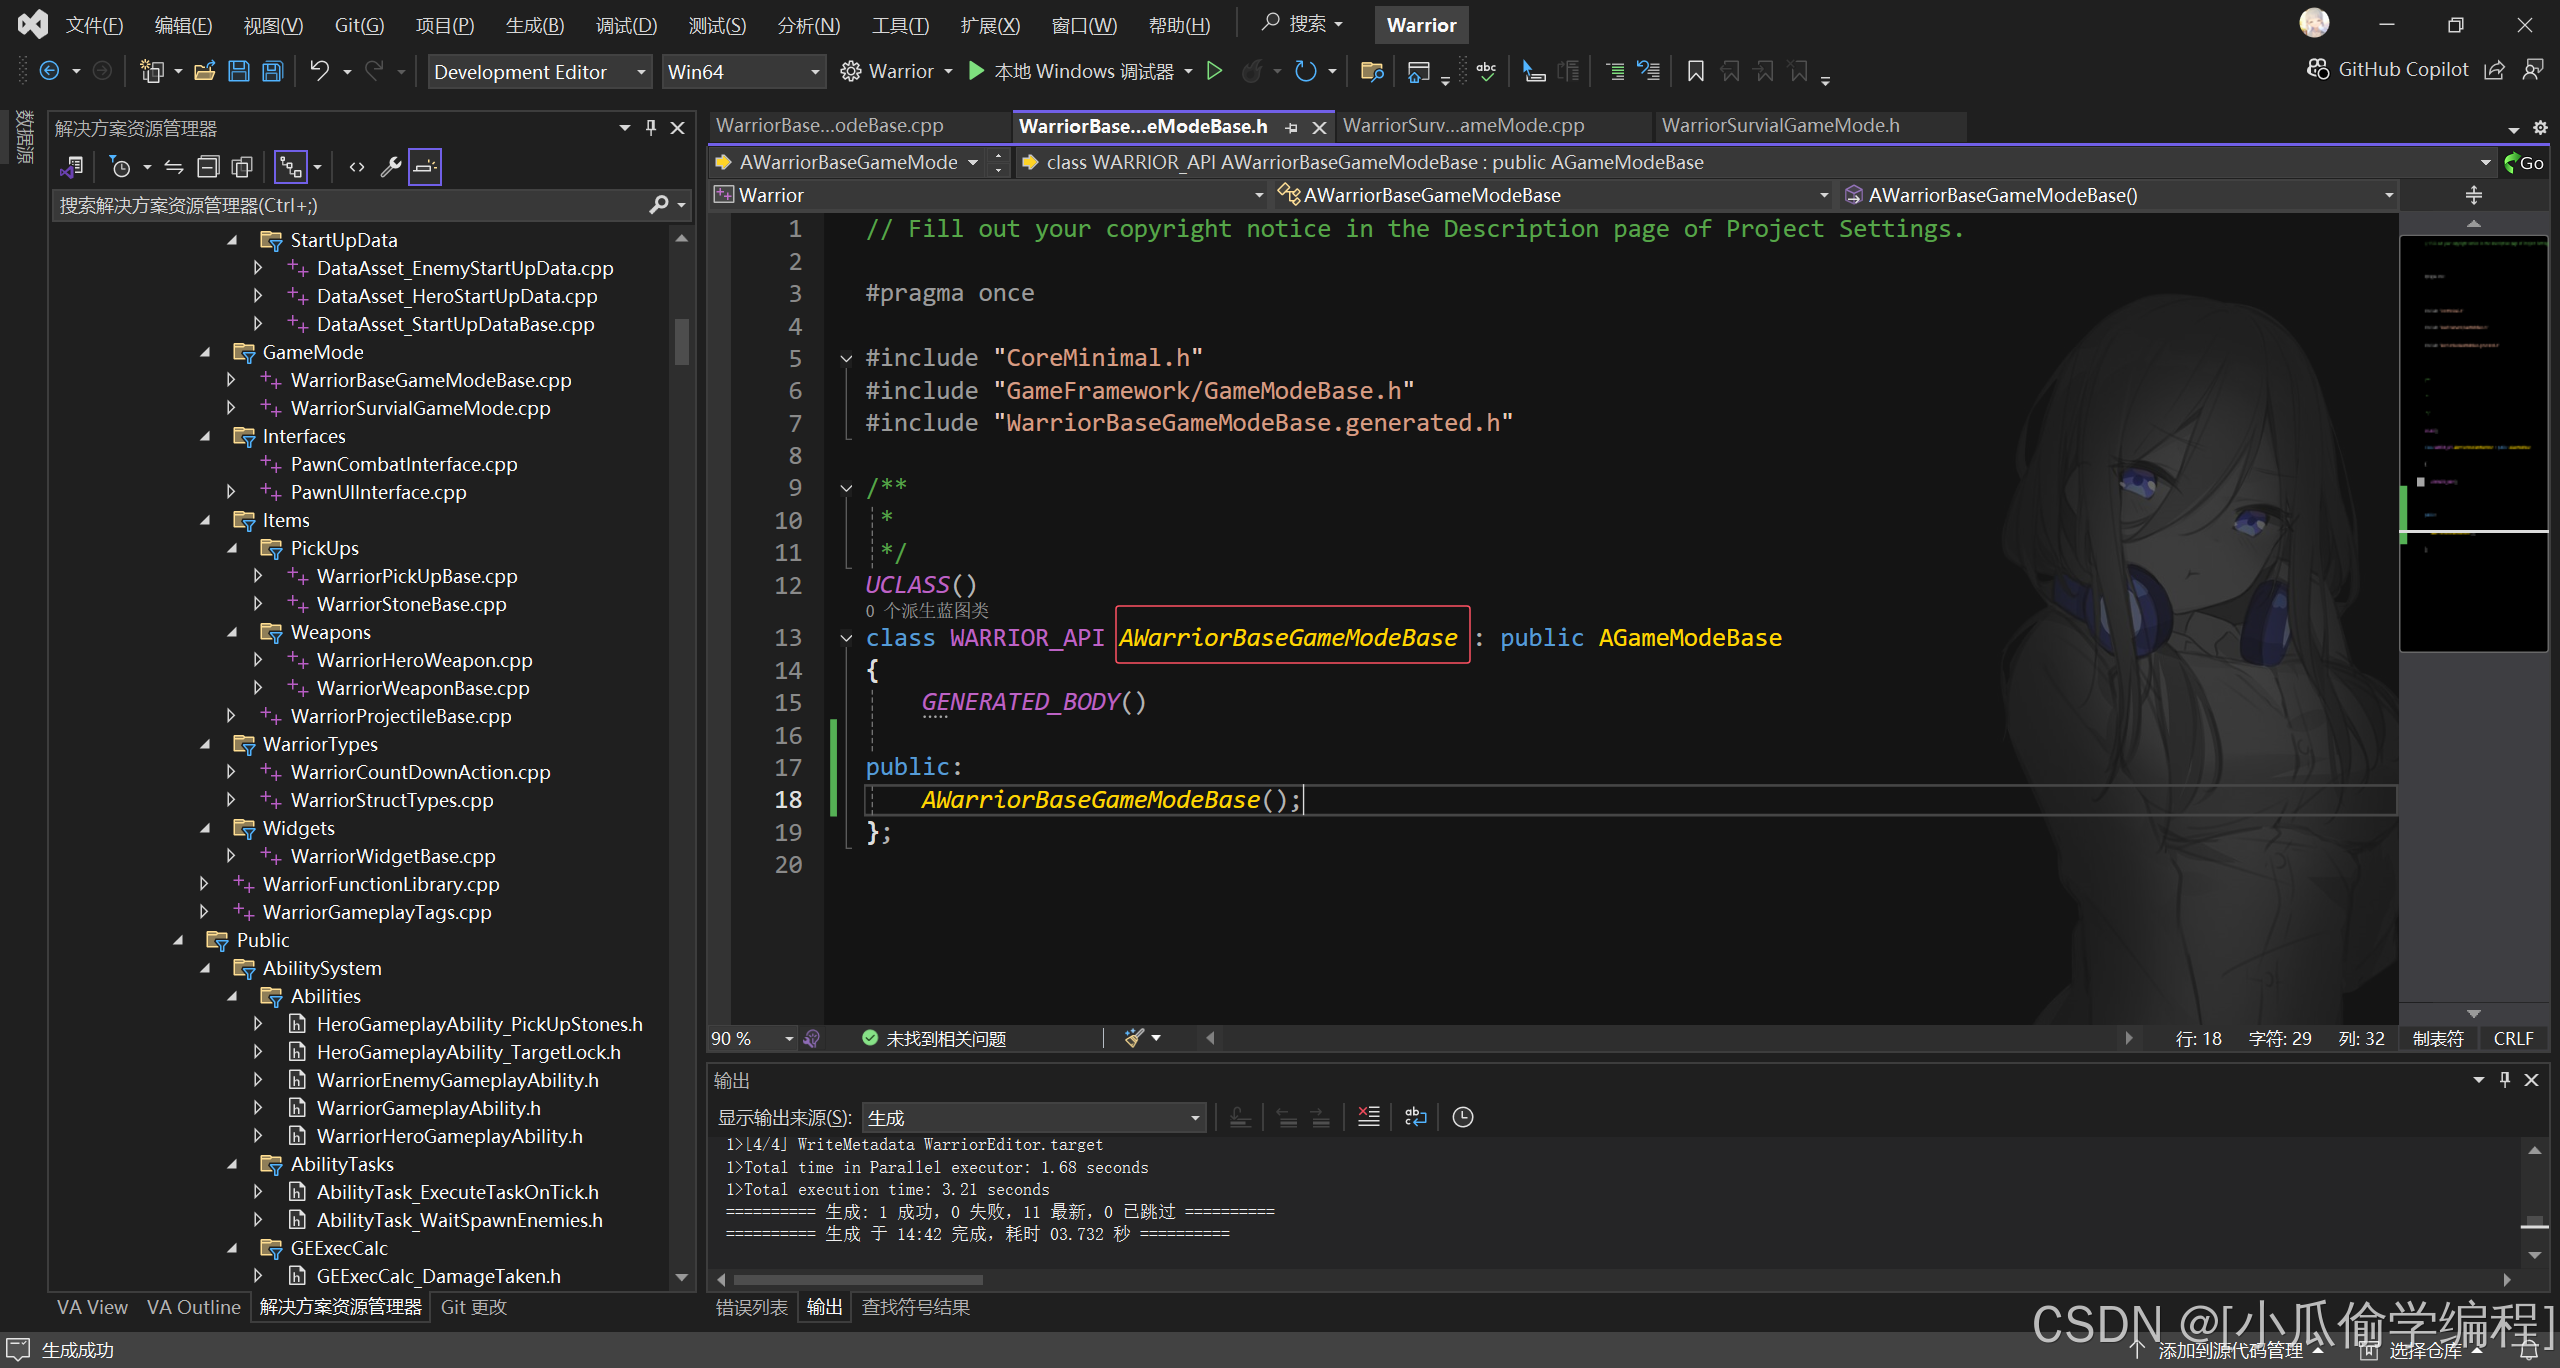Toggle pin on the WarriorBaseGameModeBase.h tab

[1291, 127]
